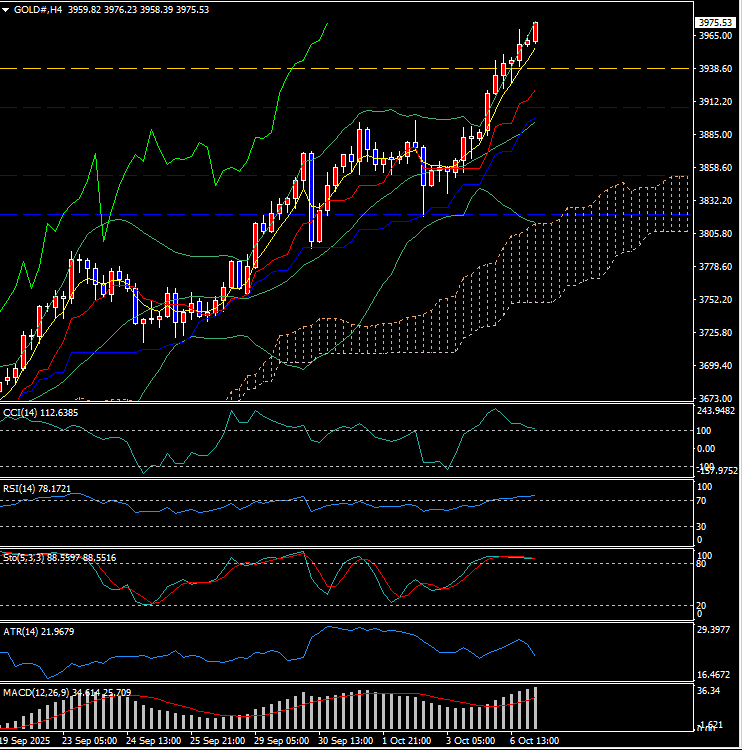Click the GOLD#,H4 symbol title
This screenshot has width=742, height=750.
coord(41,10)
